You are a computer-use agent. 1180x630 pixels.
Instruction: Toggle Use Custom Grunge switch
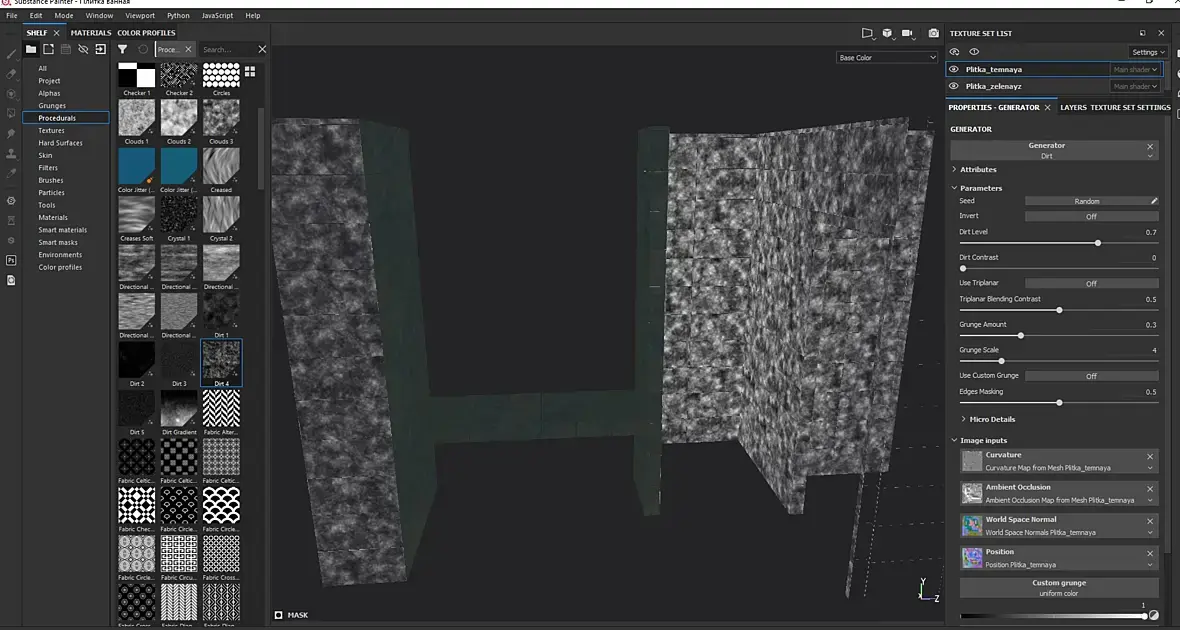pyautogui.click(x=1091, y=376)
